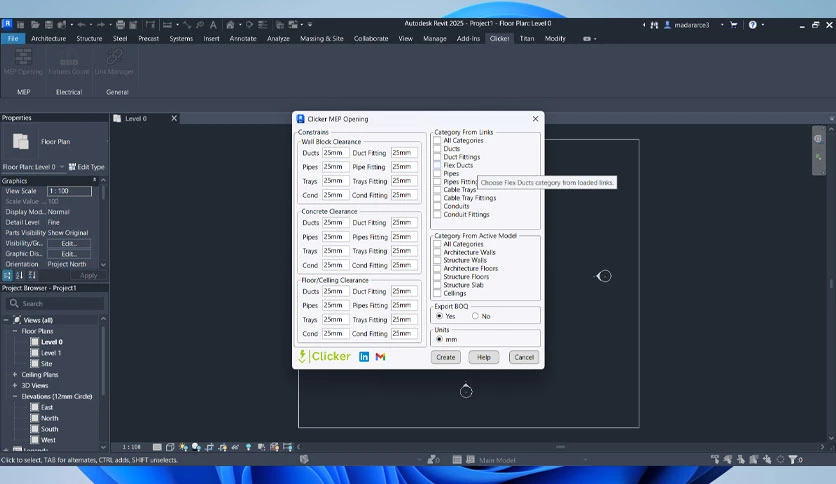The height and width of the screenshot is (484, 836).
Task: Select Export BOQ Yes radio button
Action: click(439, 316)
